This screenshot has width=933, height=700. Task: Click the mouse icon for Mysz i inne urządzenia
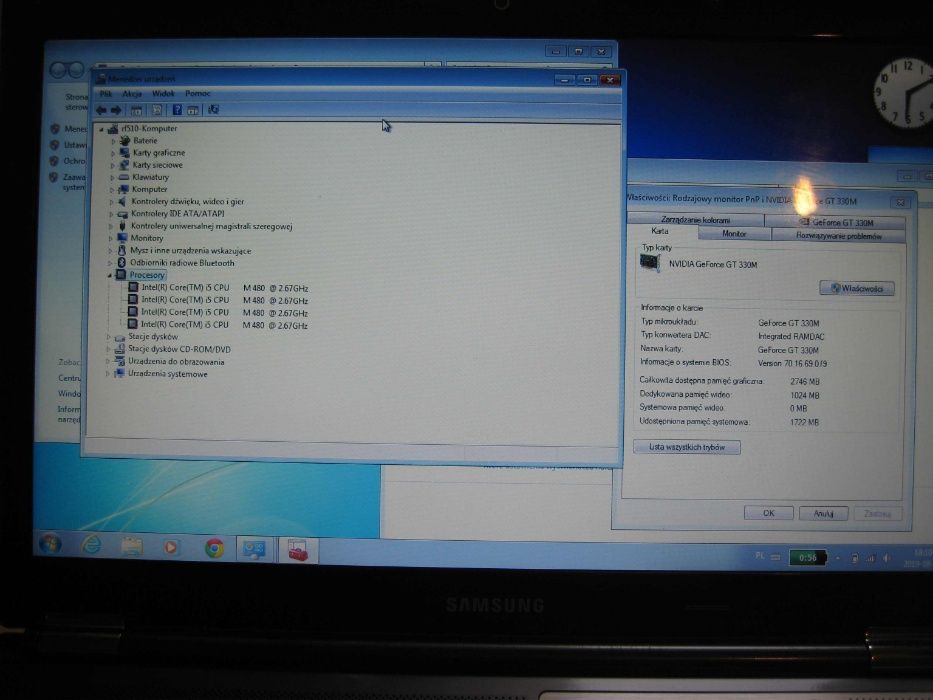[x=122, y=251]
